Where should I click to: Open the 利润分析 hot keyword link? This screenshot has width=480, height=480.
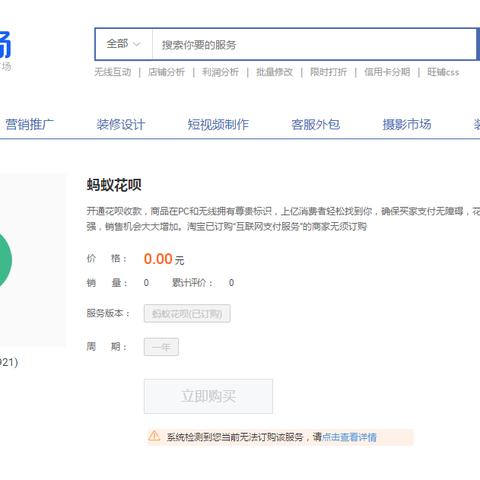220,72
